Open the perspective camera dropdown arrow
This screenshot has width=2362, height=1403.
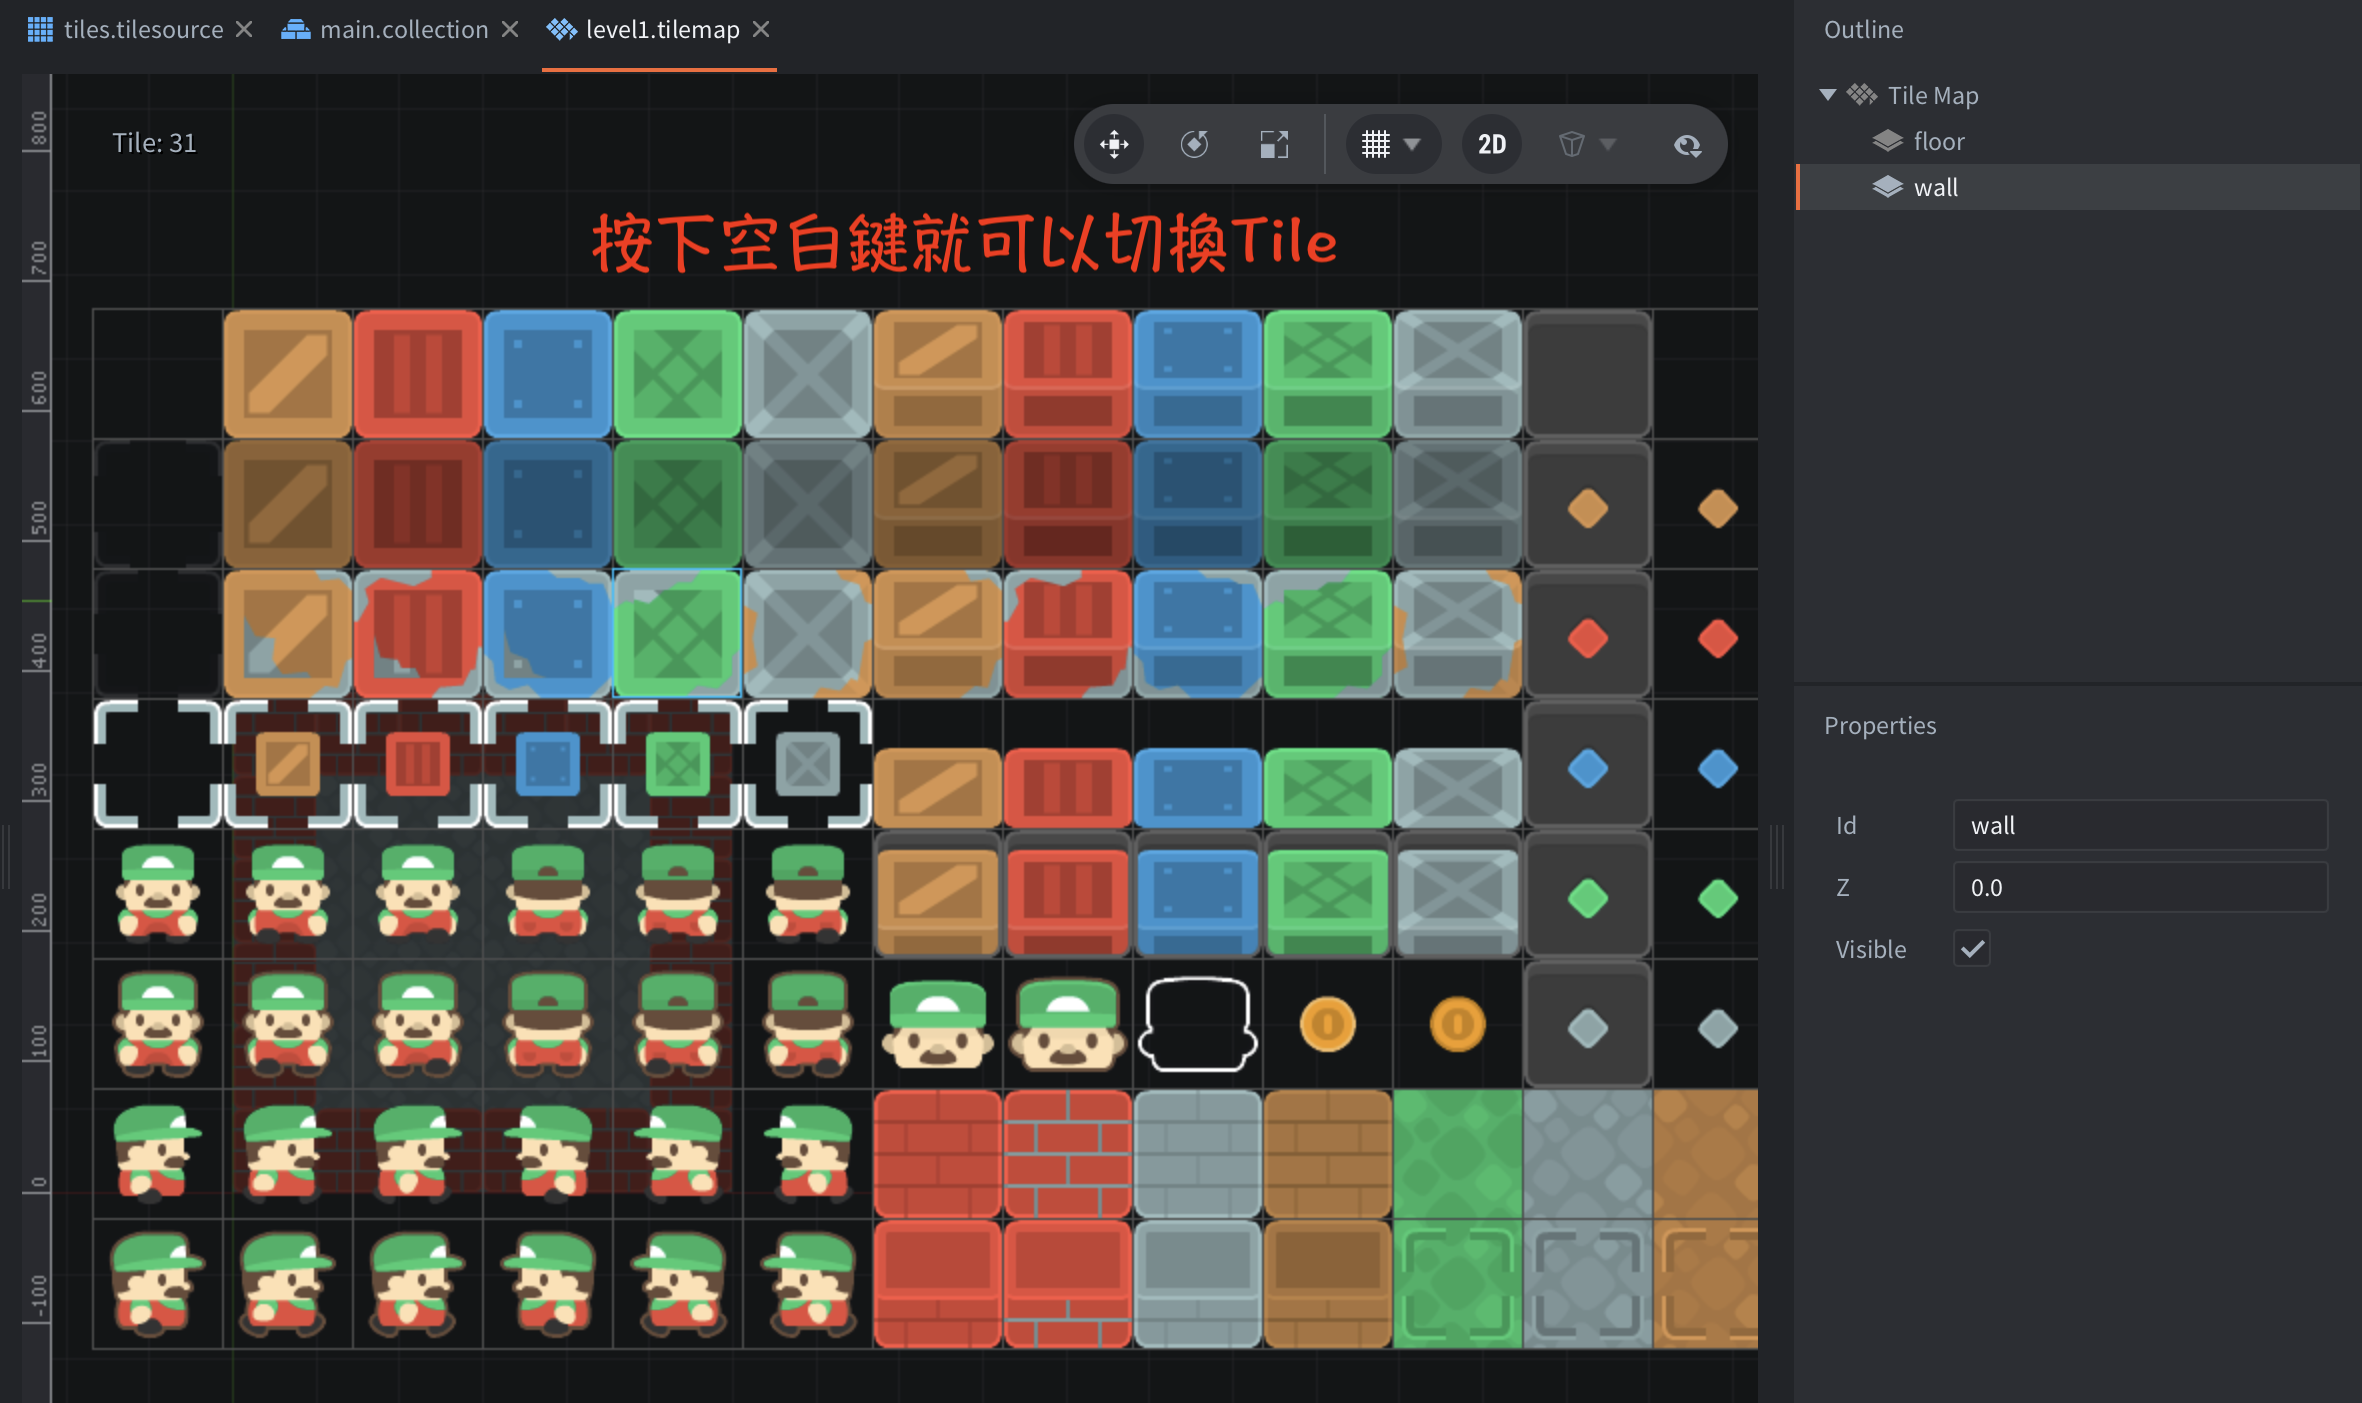(1608, 145)
